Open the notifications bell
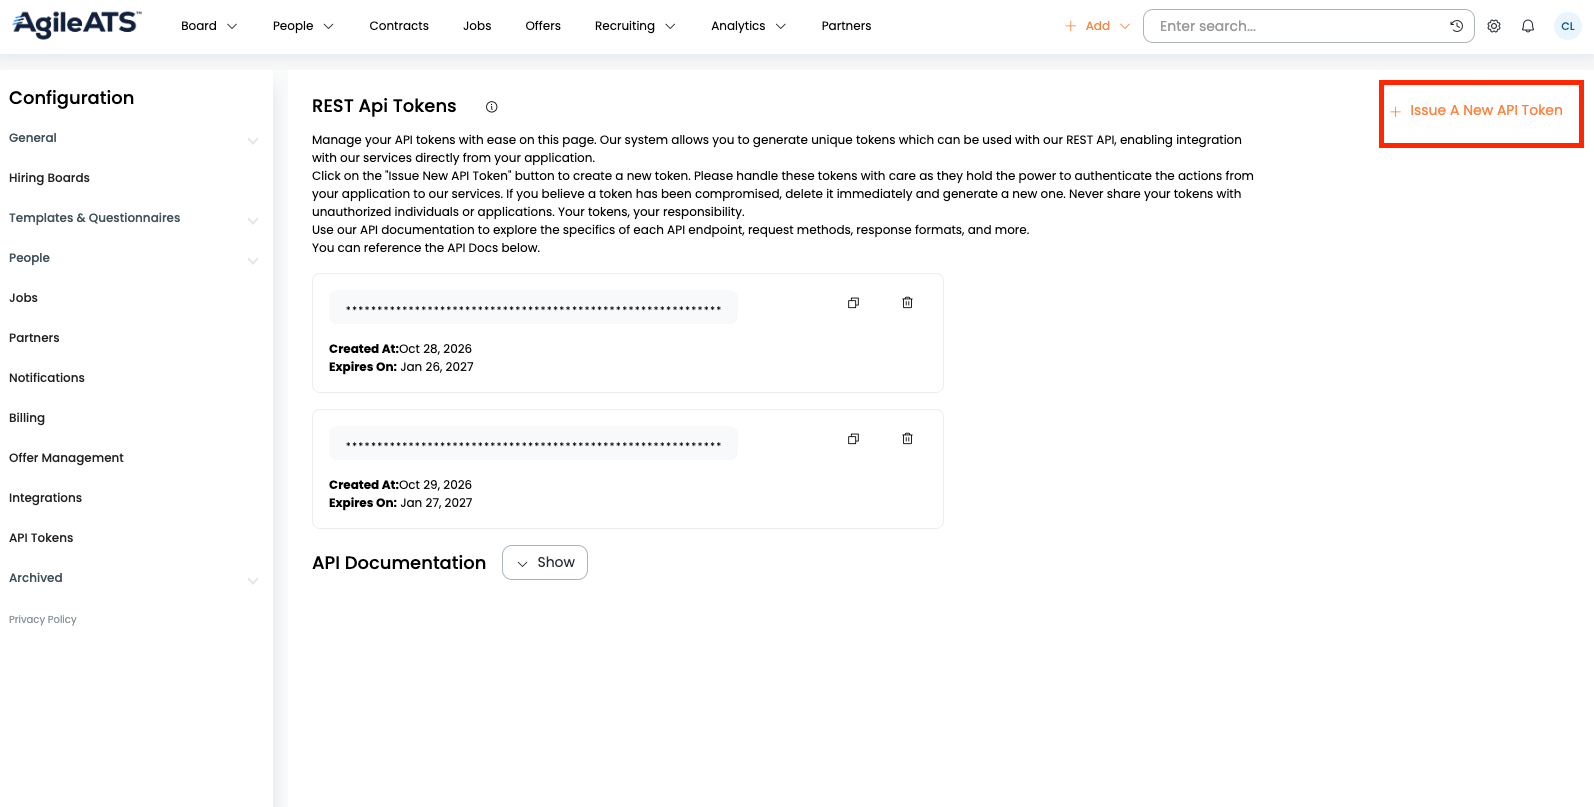The height and width of the screenshot is (807, 1594). click(x=1528, y=26)
